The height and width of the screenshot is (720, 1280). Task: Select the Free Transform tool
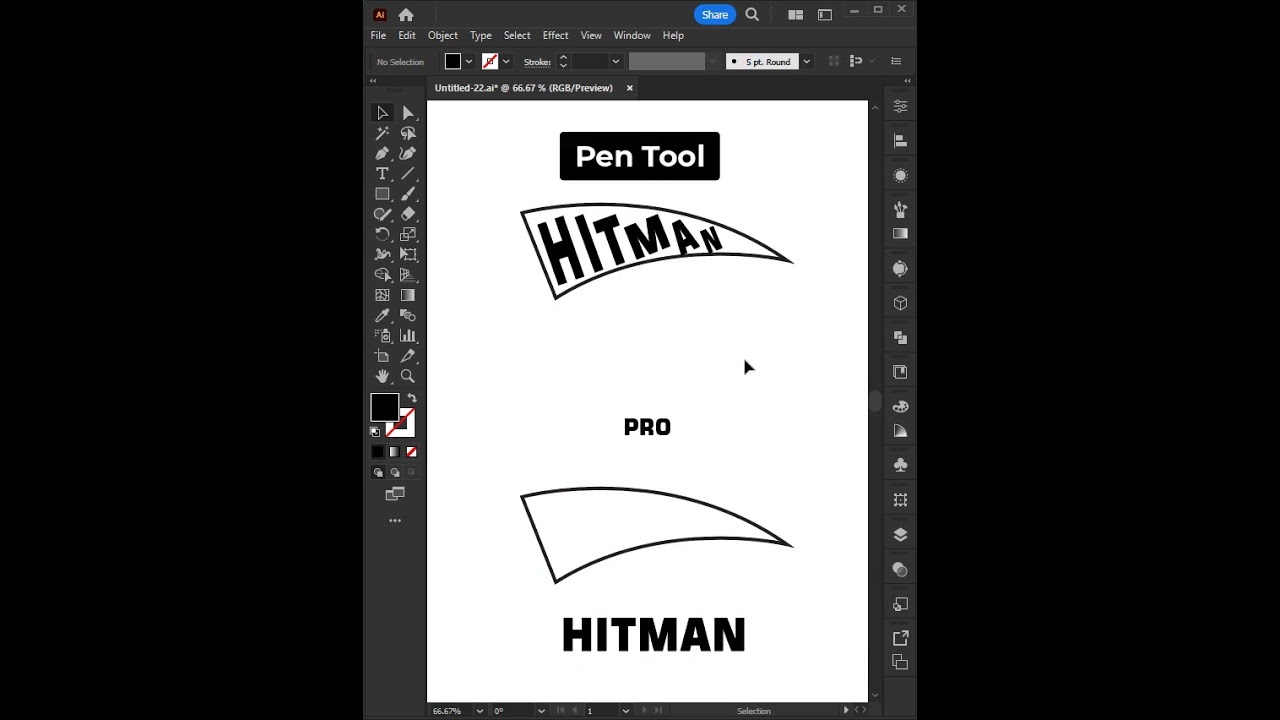pyautogui.click(x=408, y=255)
